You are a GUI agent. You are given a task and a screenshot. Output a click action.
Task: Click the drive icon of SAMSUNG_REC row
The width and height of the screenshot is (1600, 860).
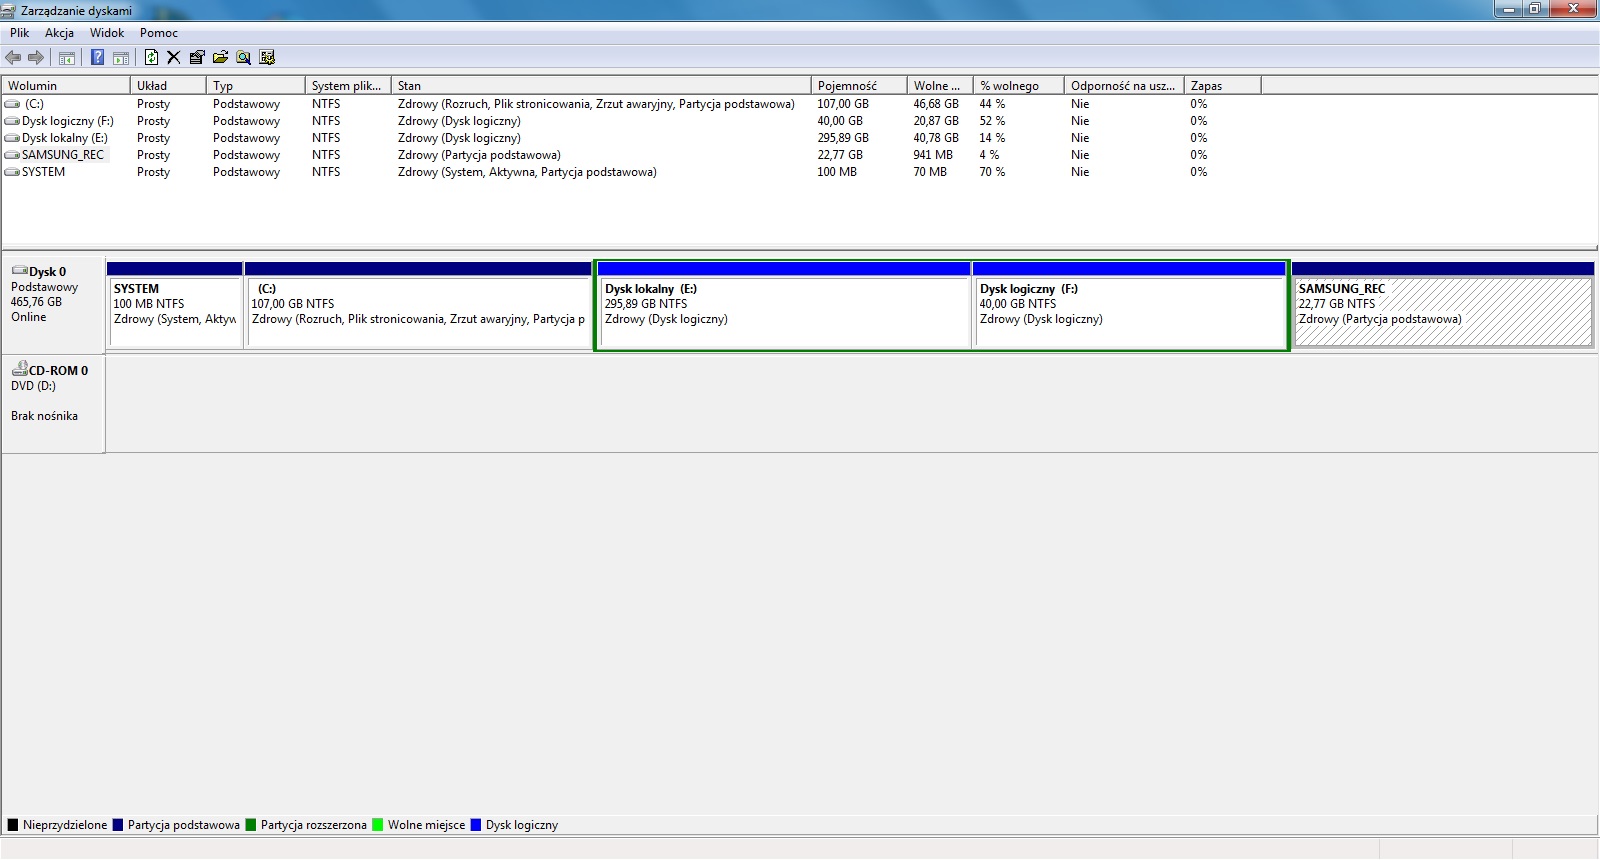point(12,155)
